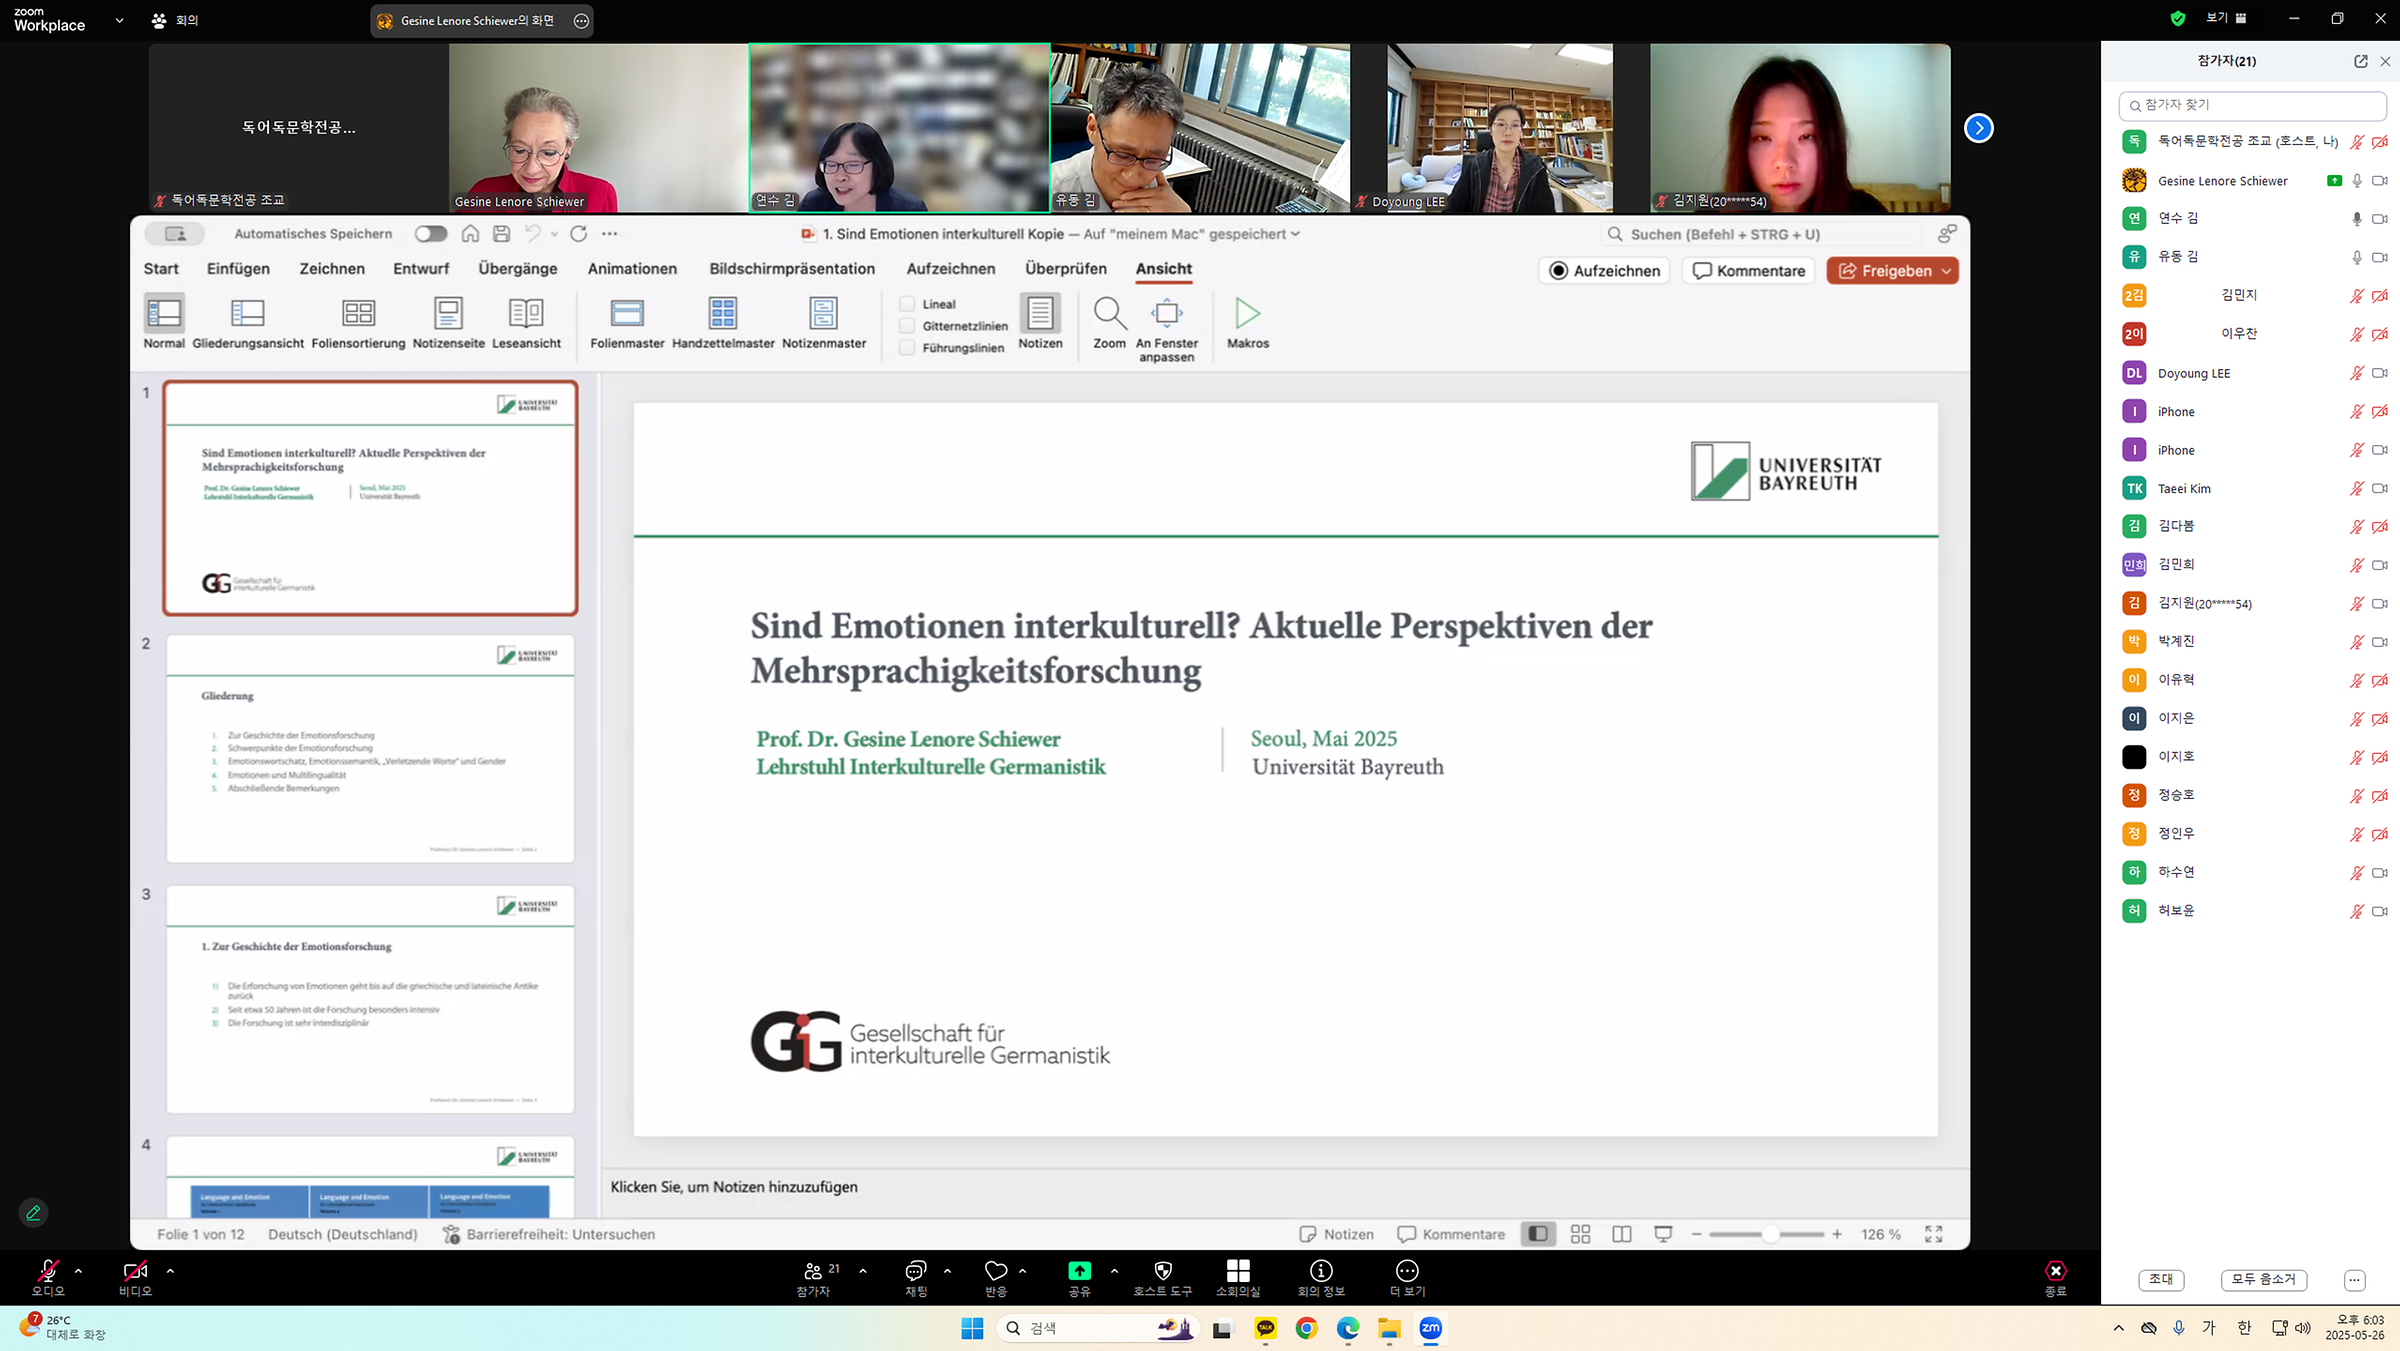
Task: Open the Handzettelmaster
Action: pyautogui.click(x=723, y=321)
